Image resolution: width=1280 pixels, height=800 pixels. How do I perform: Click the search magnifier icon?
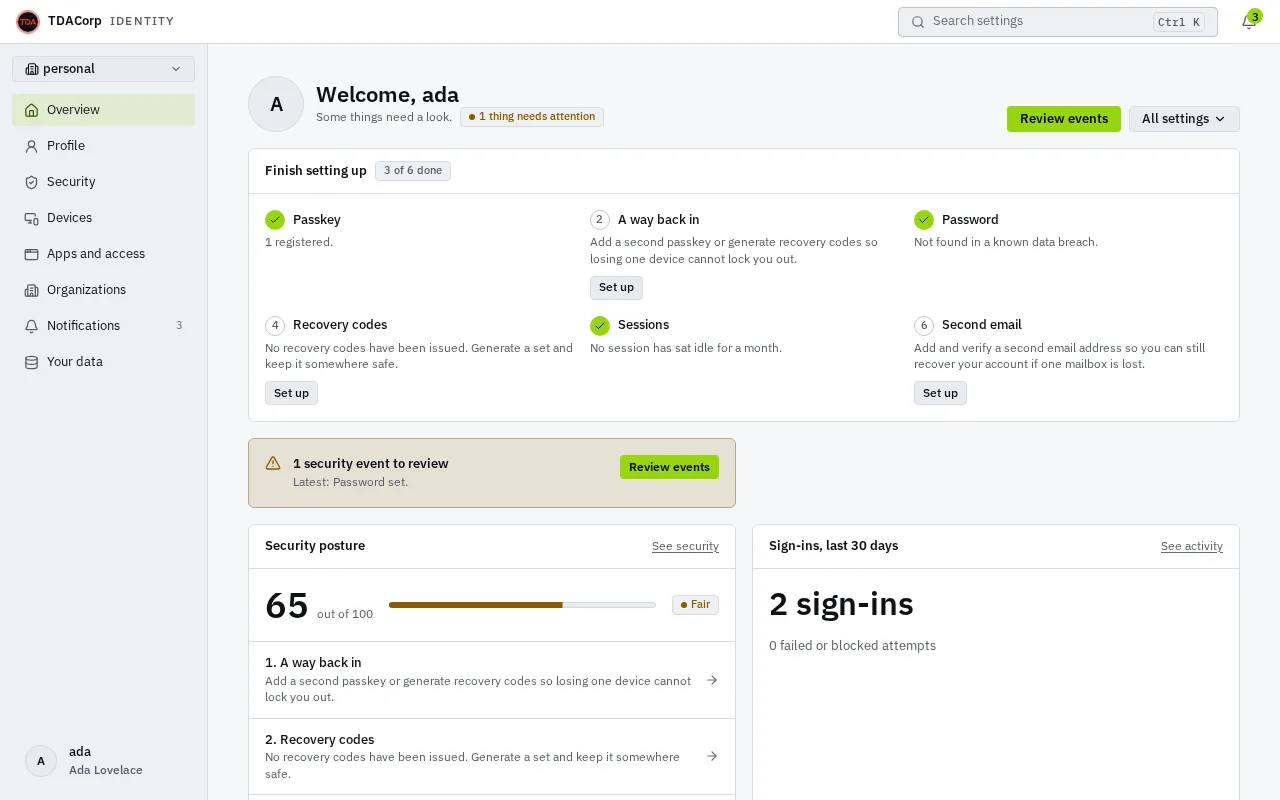pyautogui.click(x=918, y=22)
